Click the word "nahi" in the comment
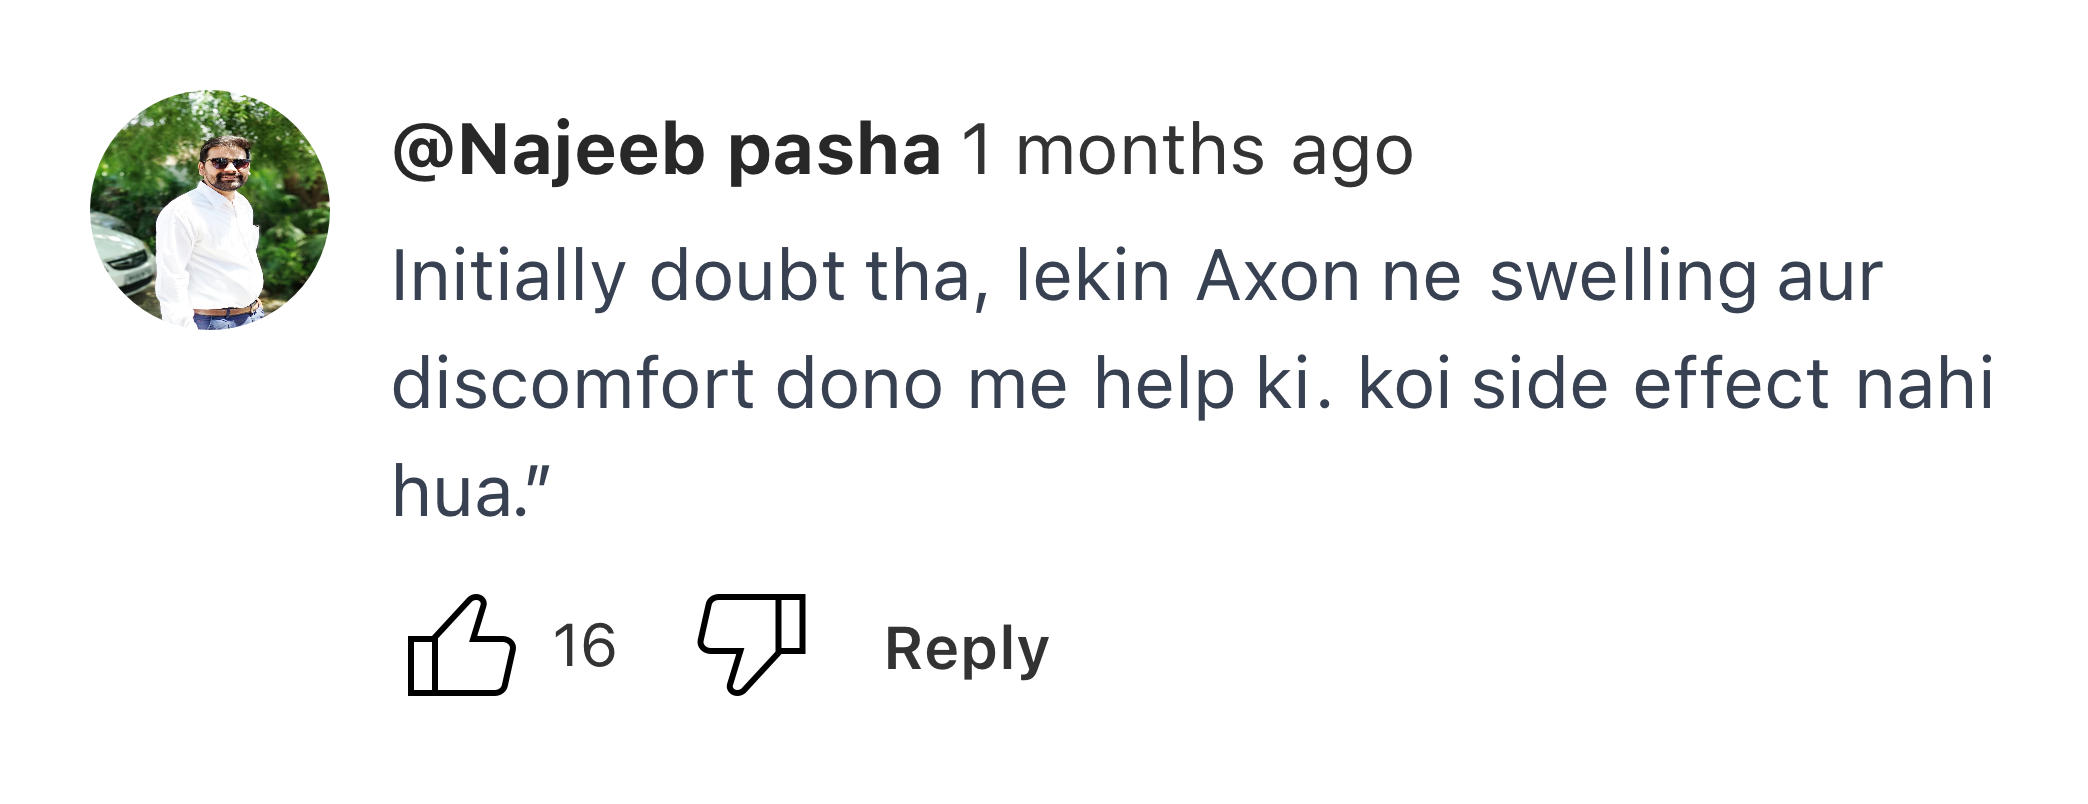The height and width of the screenshot is (804, 2088). 1925,385
